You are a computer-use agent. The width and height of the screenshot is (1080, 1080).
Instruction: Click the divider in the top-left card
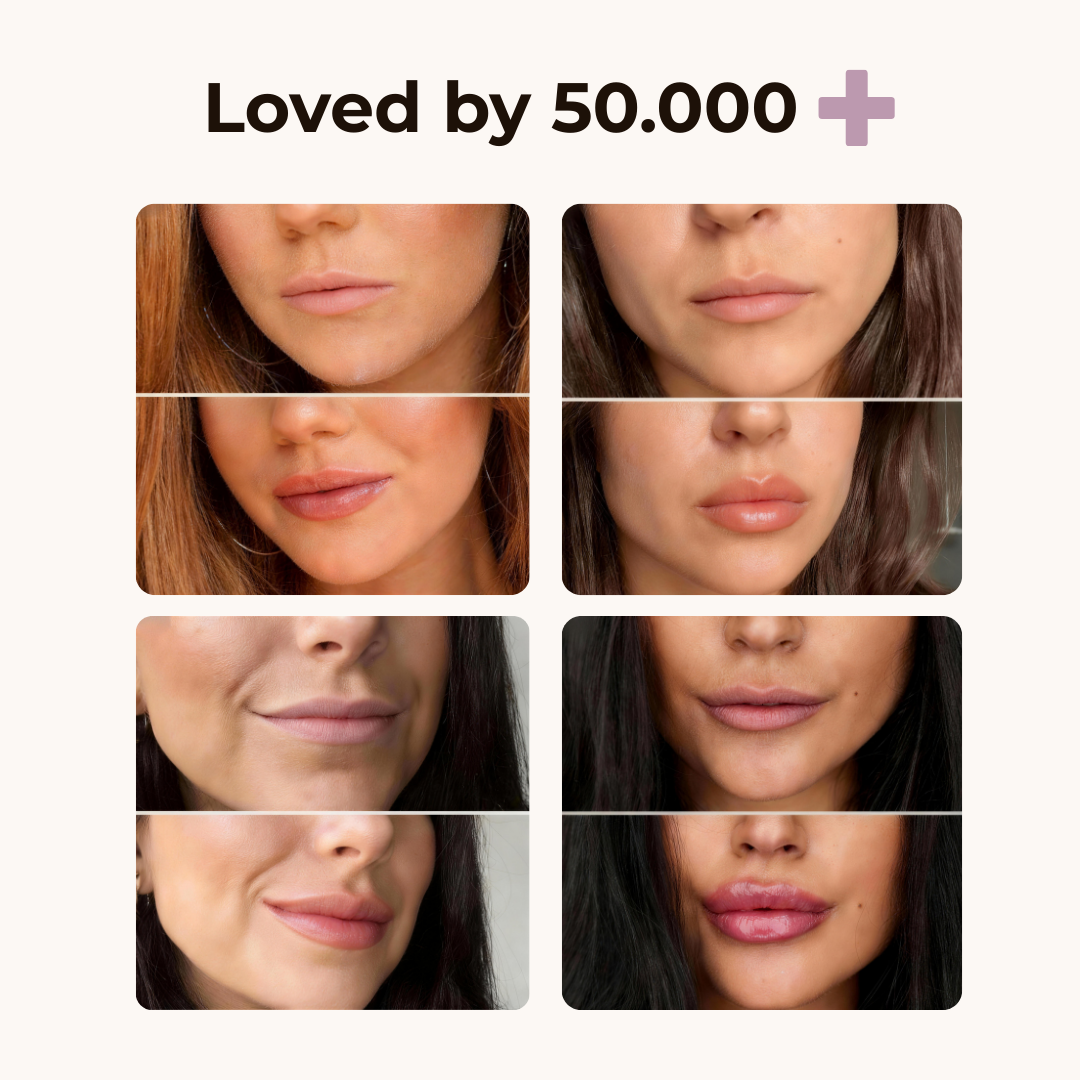pos(333,395)
